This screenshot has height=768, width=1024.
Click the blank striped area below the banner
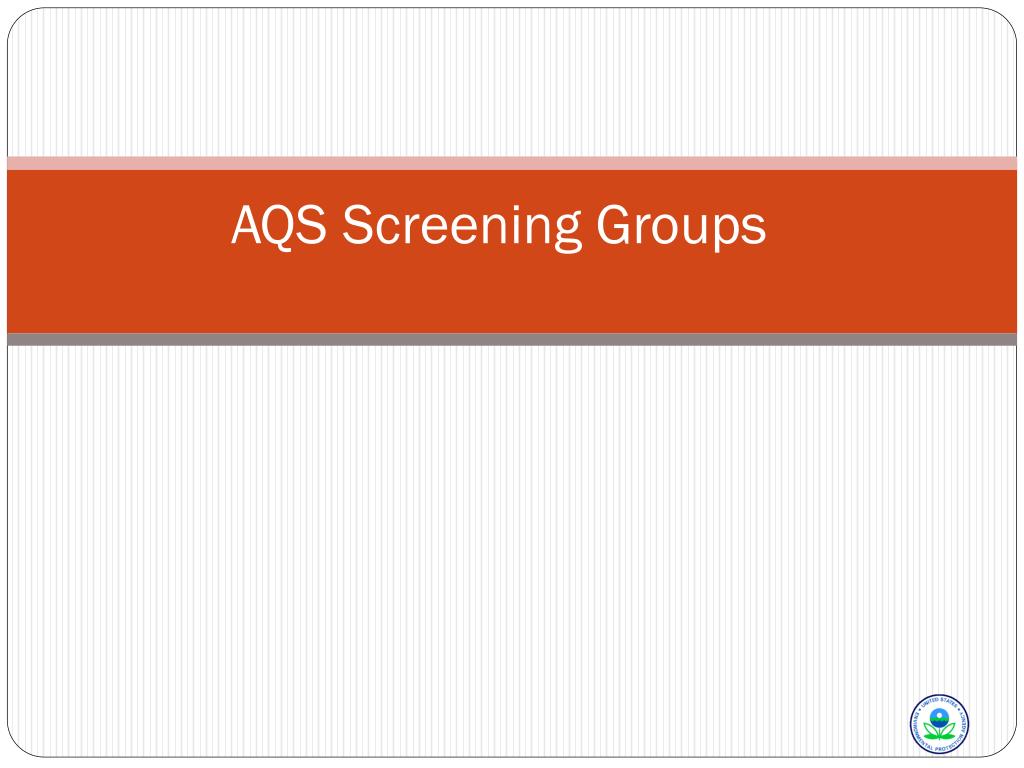pos(512,551)
